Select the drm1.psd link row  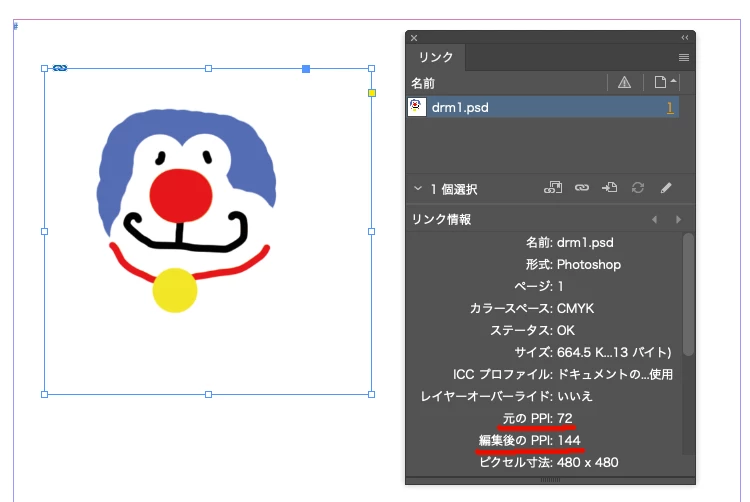pyautogui.click(x=542, y=107)
